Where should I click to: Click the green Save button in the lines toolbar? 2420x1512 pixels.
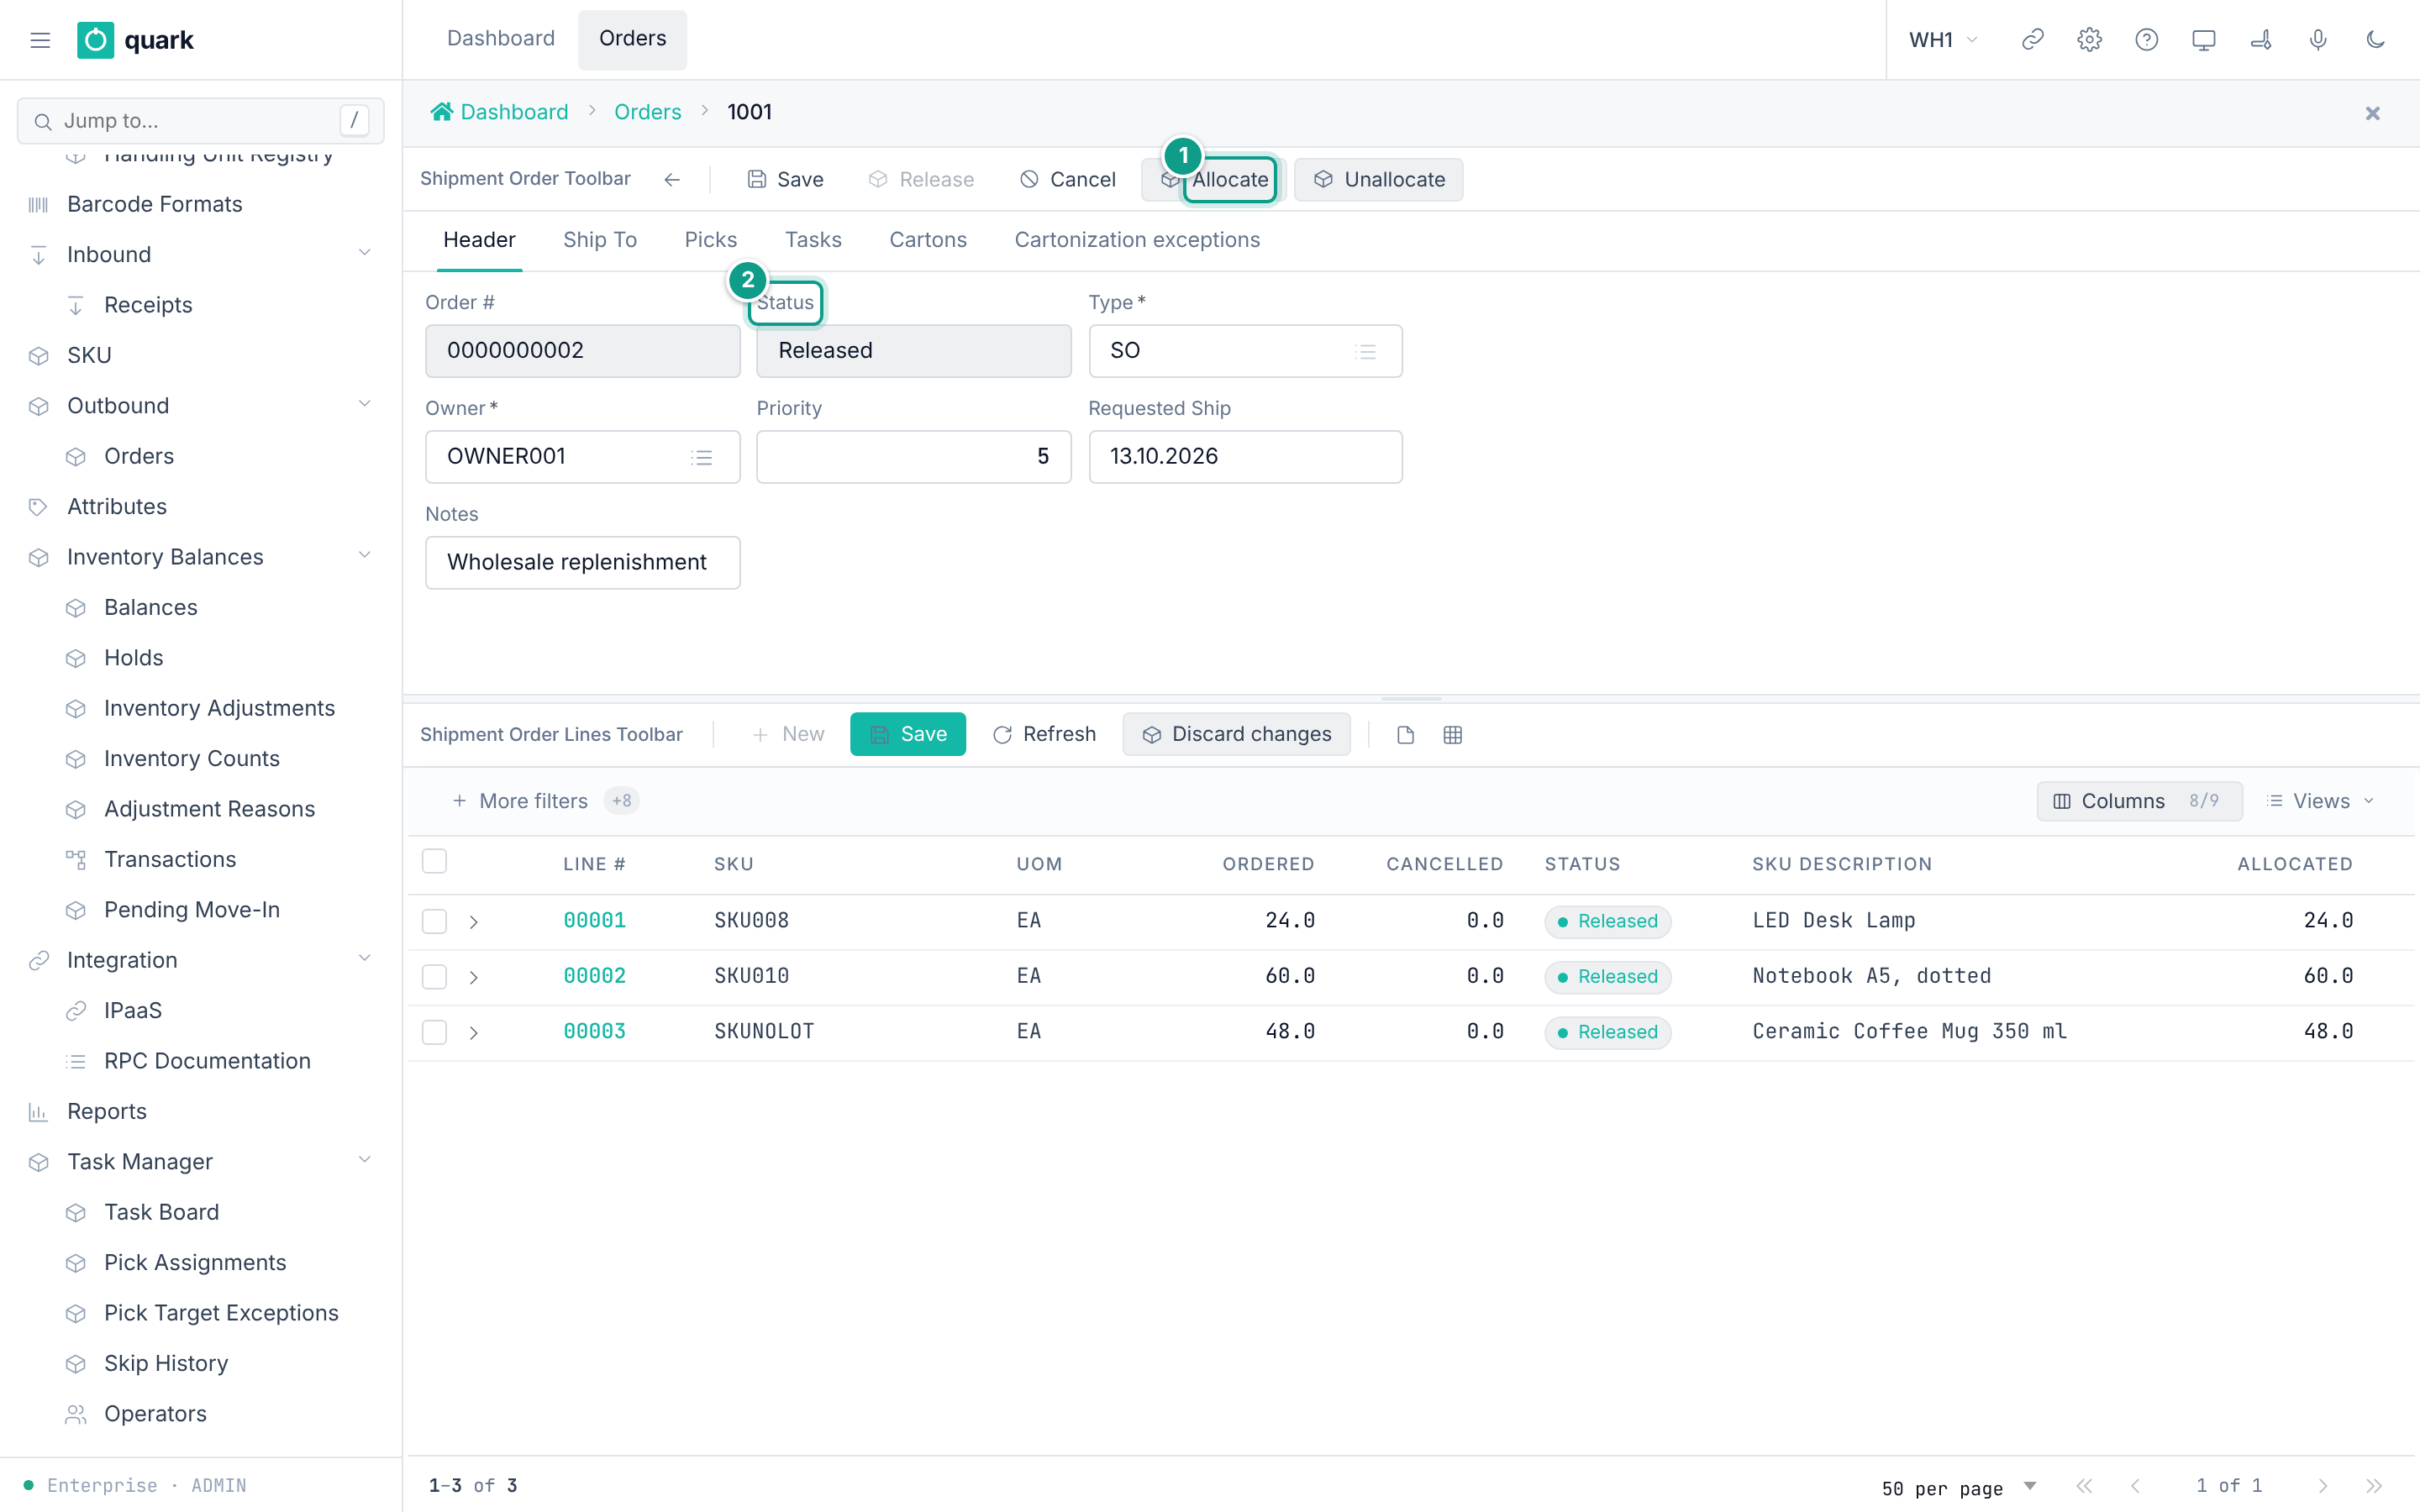tap(907, 734)
